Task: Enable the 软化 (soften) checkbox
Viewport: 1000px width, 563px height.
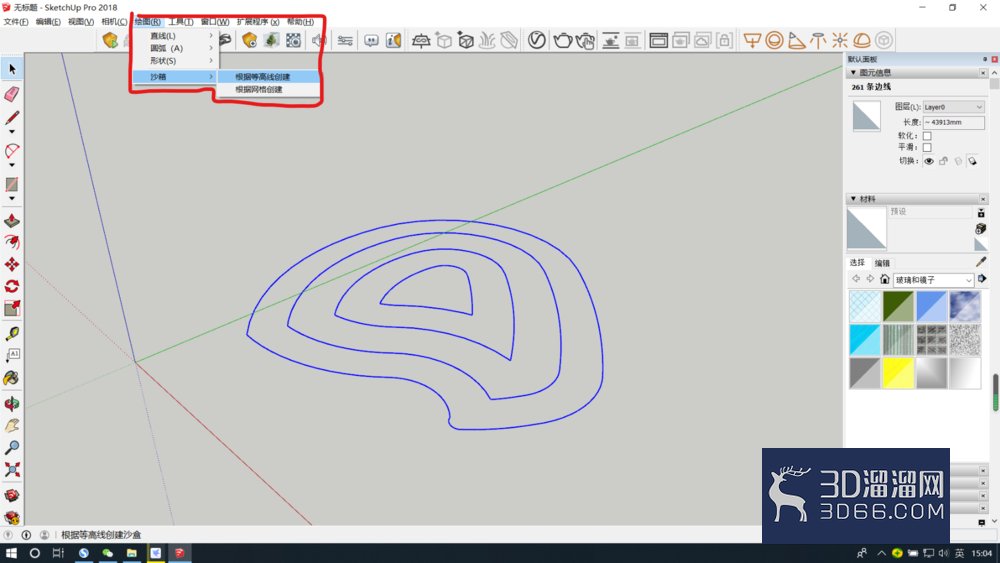Action: [x=927, y=136]
